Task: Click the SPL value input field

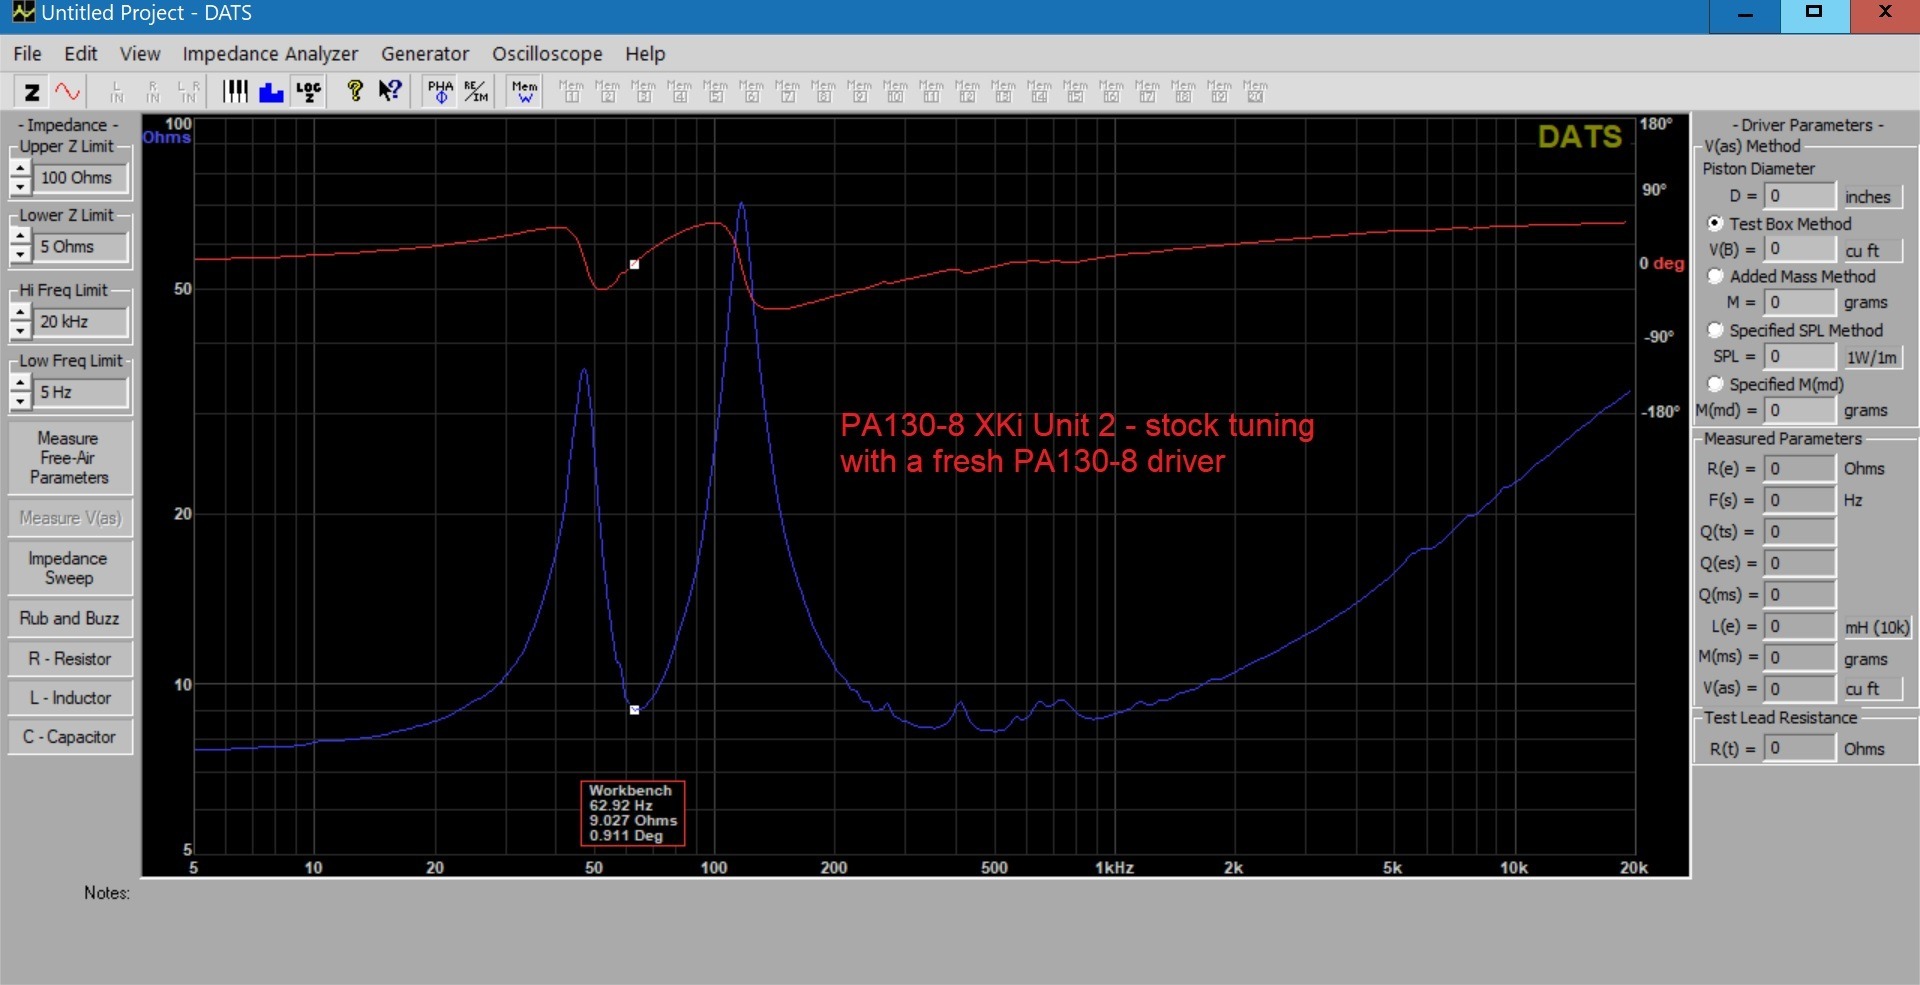Action: pyautogui.click(x=1800, y=356)
